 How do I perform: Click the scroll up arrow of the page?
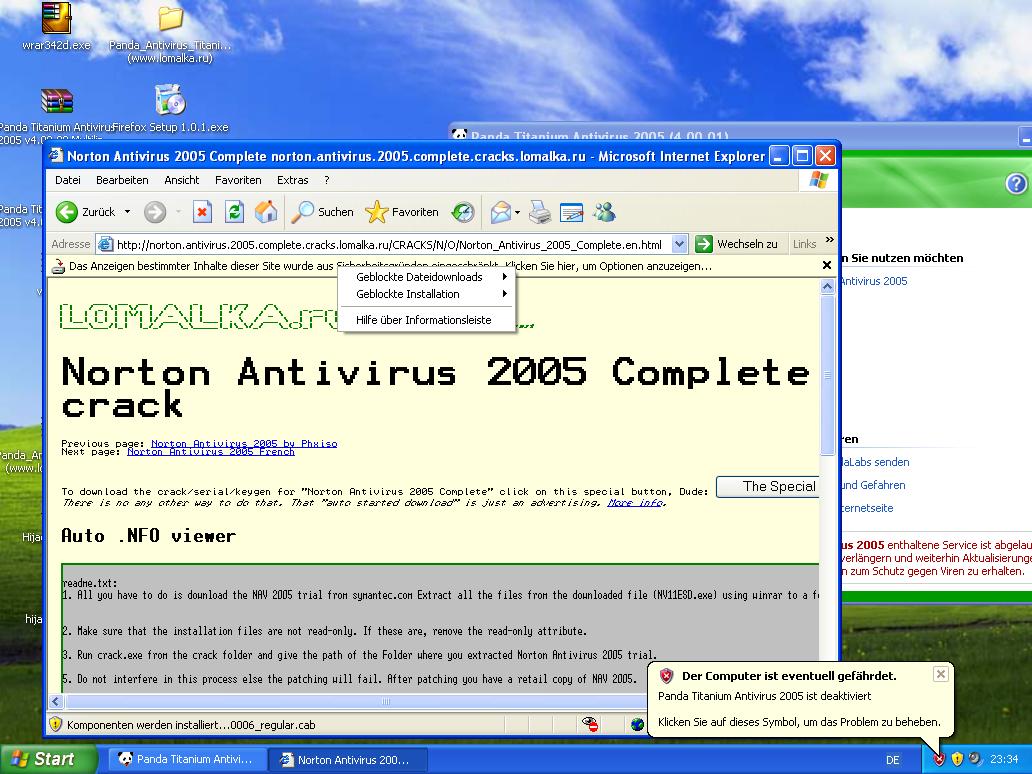[x=827, y=286]
